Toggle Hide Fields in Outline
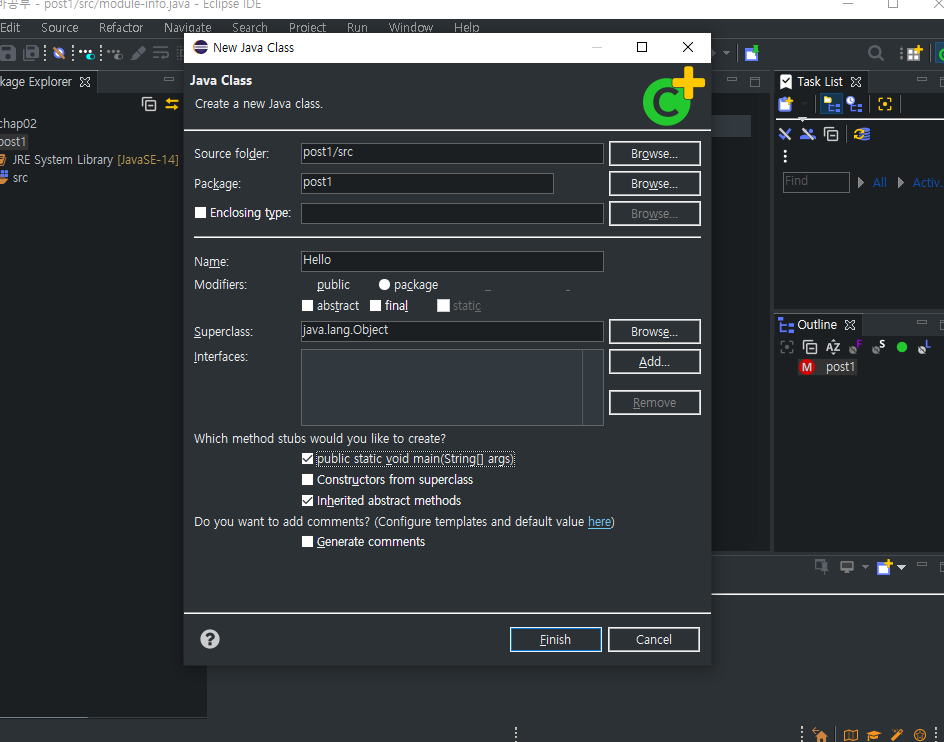944x742 pixels. tap(856, 347)
